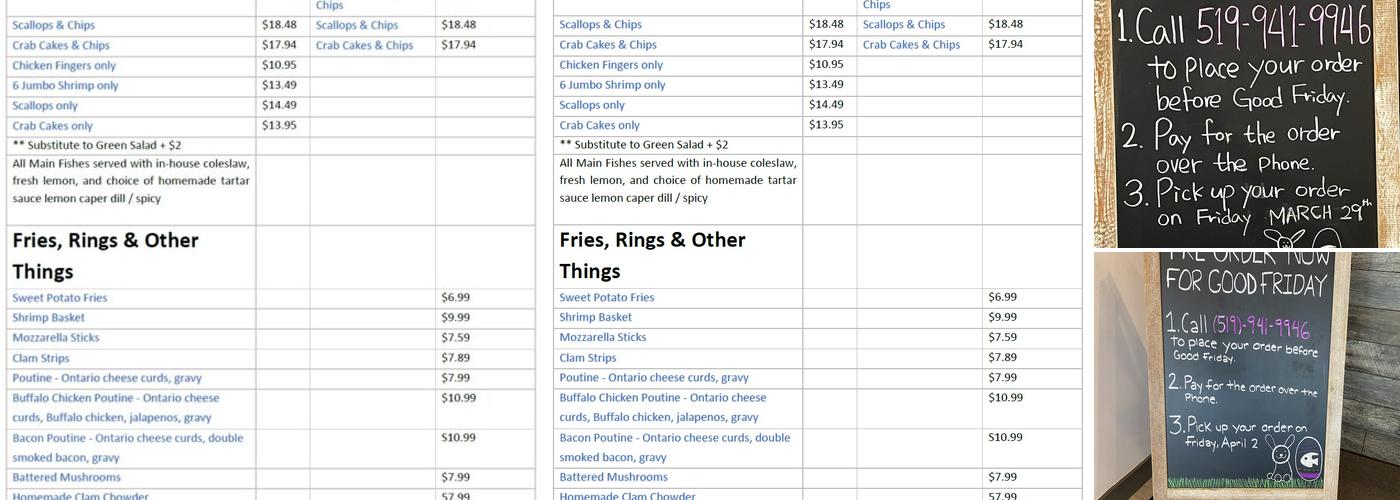Click Buffalo Chicken Poutine in left menu
The width and height of the screenshot is (1400, 500).
point(115,398)
